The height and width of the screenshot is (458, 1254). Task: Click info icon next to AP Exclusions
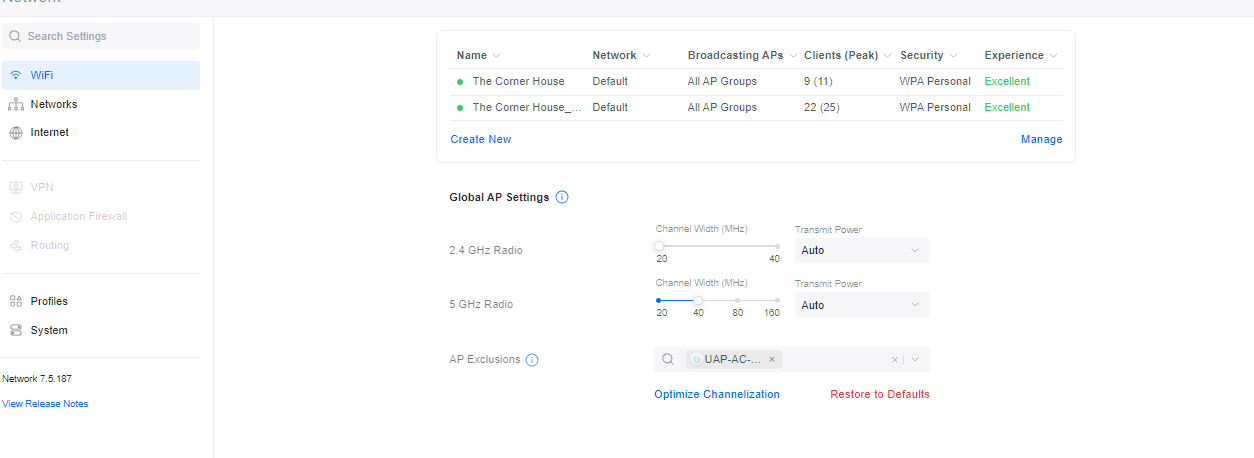click(532, 360)
